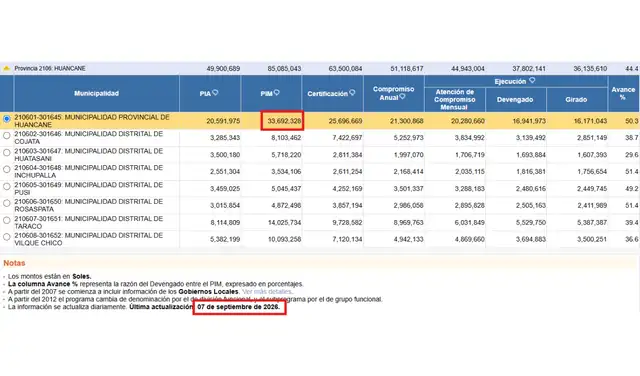Screen dimensions: 640x376
Task: Click the Girado column header
Action: coord(577,100)
